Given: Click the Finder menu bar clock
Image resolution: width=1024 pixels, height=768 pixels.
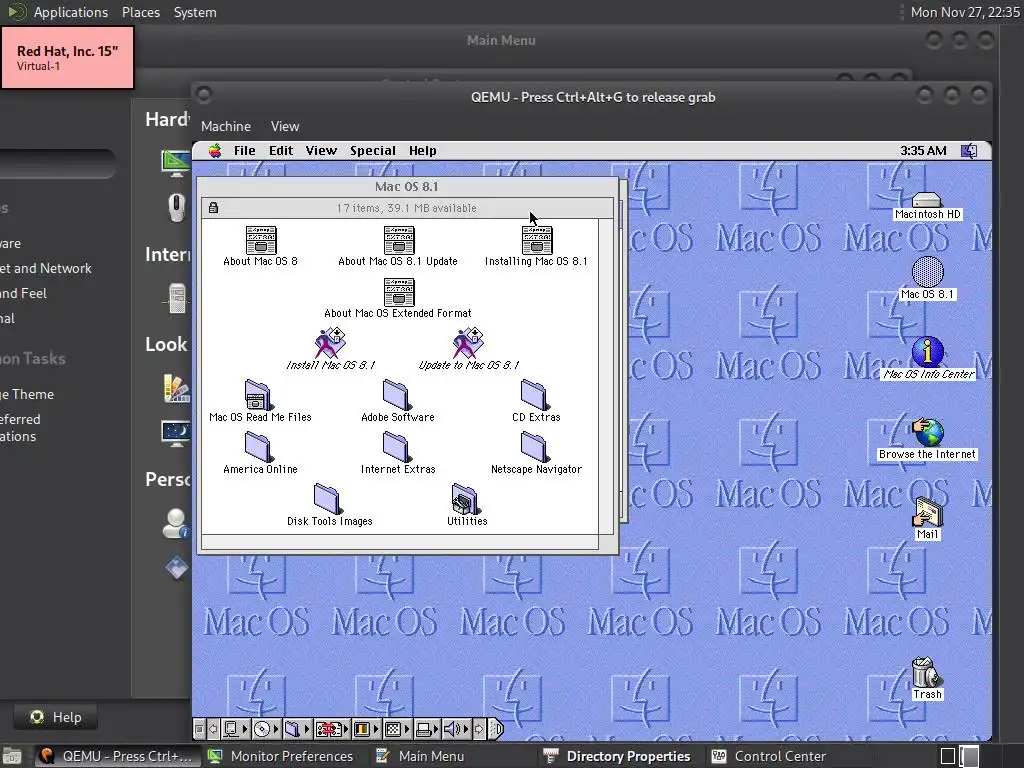Looking at the screenshot, I should [923, 151].
